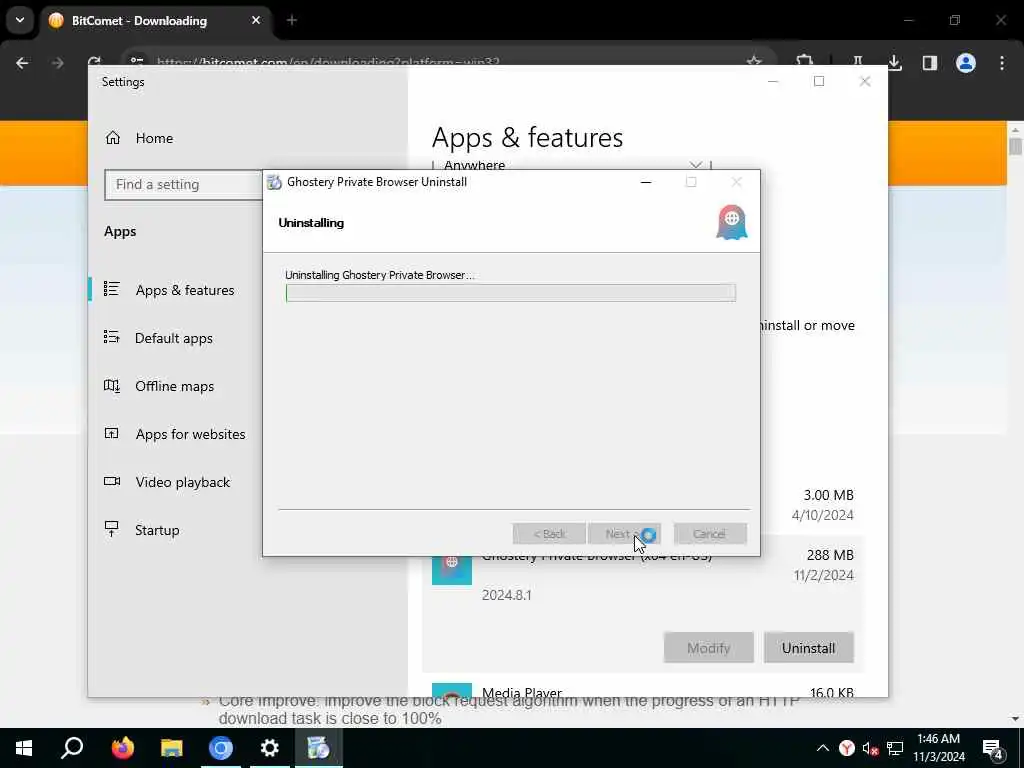The width and height of the screenshot is (1024, 768).
Task: Open the notification center icon
Action: pyautogui.click(x=993, y=749)
